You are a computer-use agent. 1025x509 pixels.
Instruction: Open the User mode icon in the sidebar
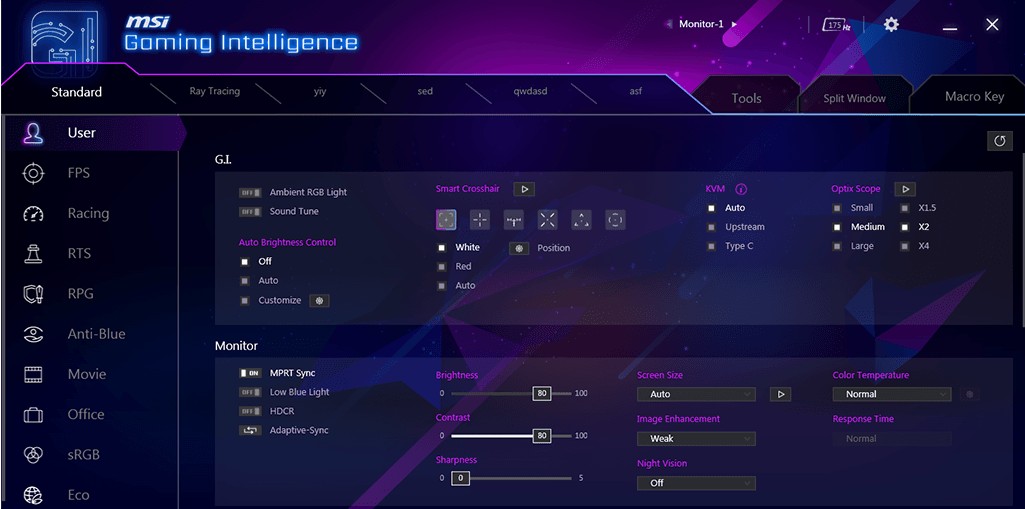pyautogui.click(x=33, y=133)
